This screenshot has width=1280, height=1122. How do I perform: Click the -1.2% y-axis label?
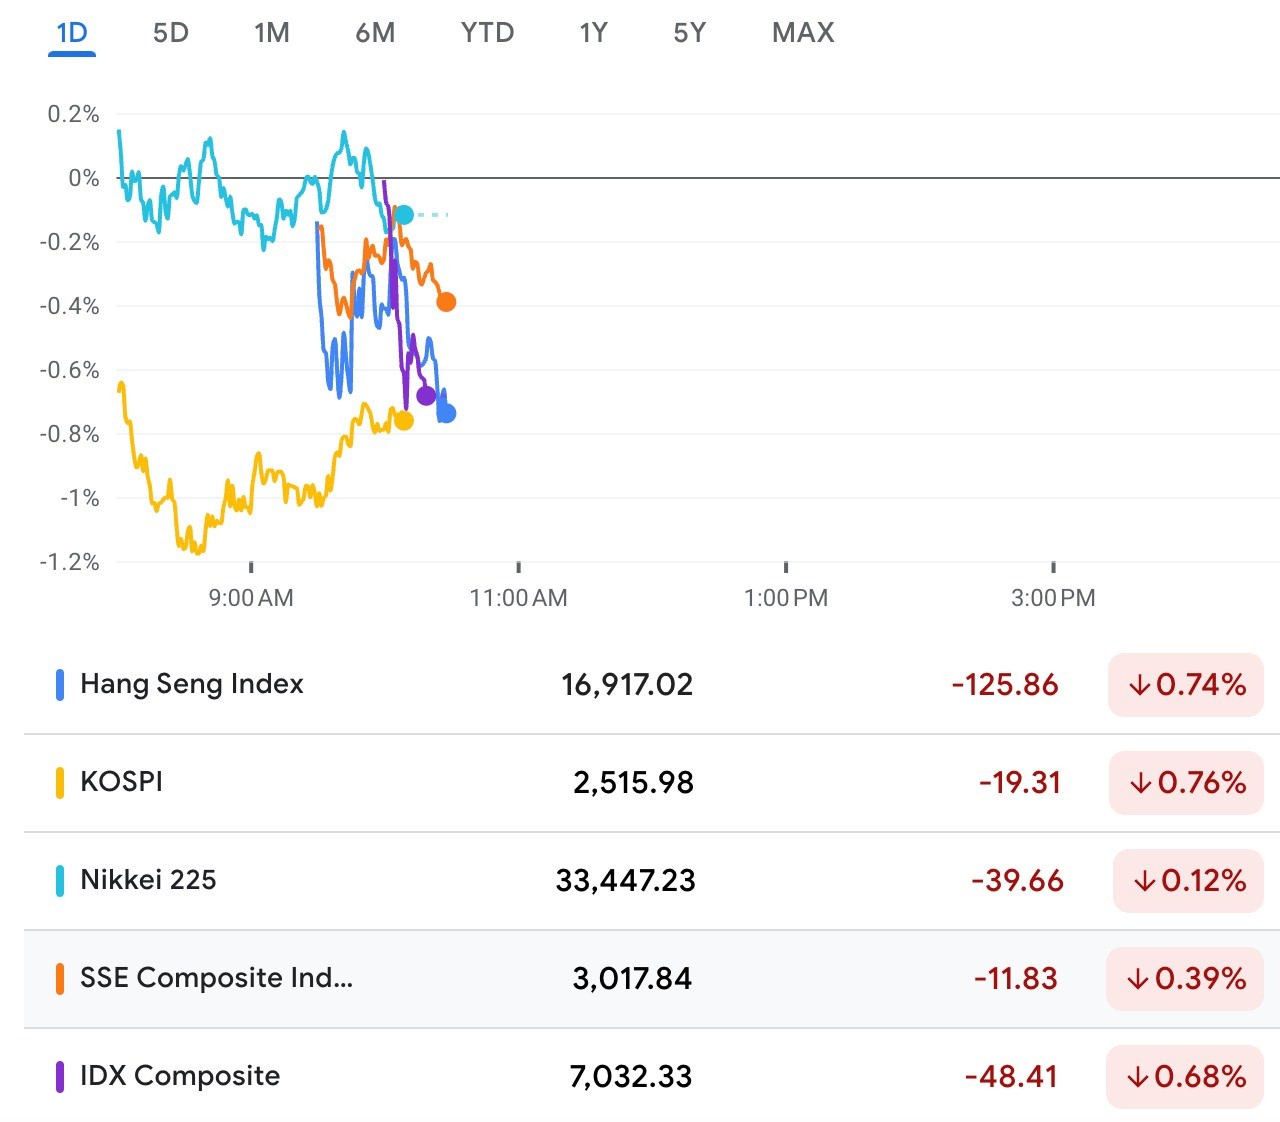point(69,562)
